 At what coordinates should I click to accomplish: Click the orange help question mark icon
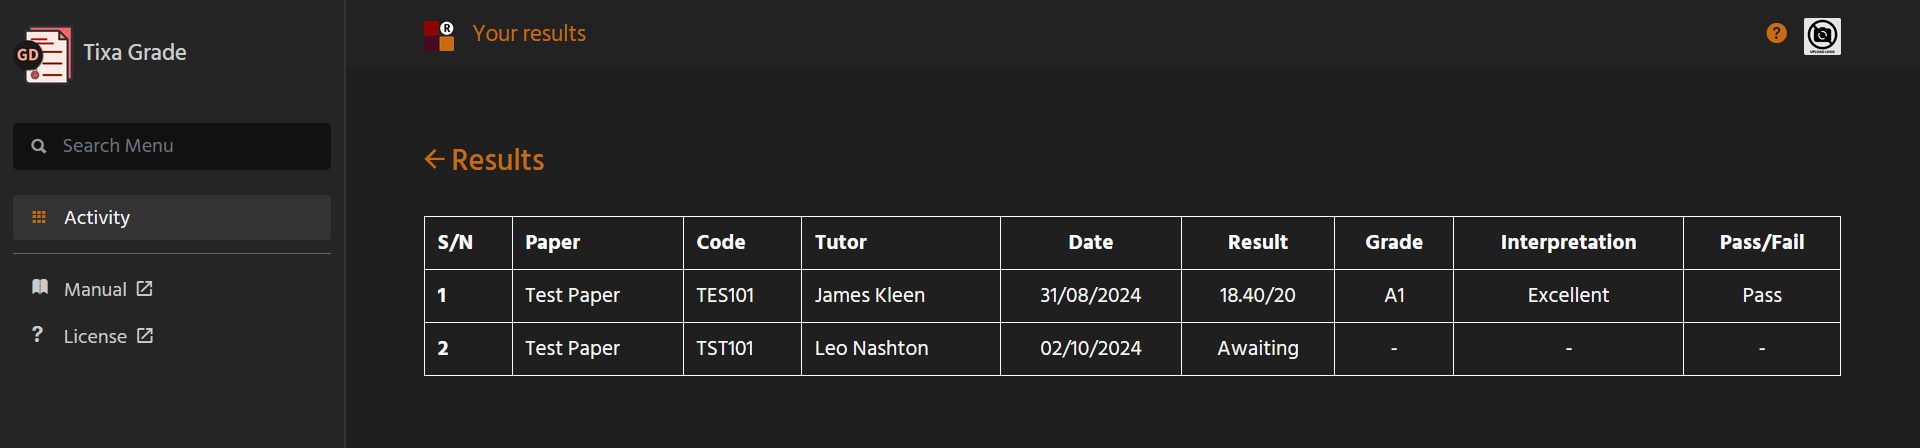point(1776,34)
